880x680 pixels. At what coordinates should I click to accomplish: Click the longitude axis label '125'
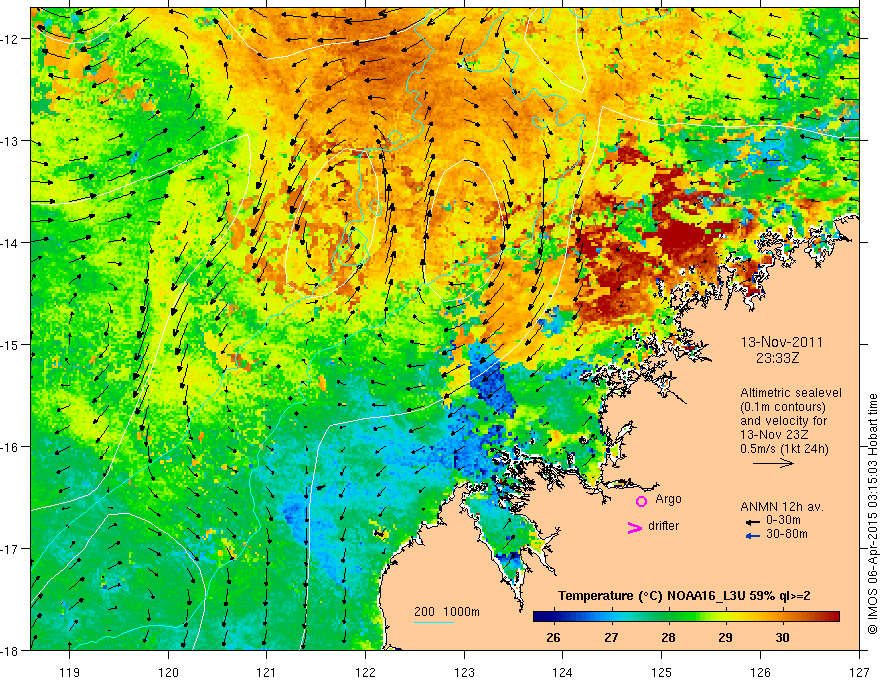coord(662,672)
